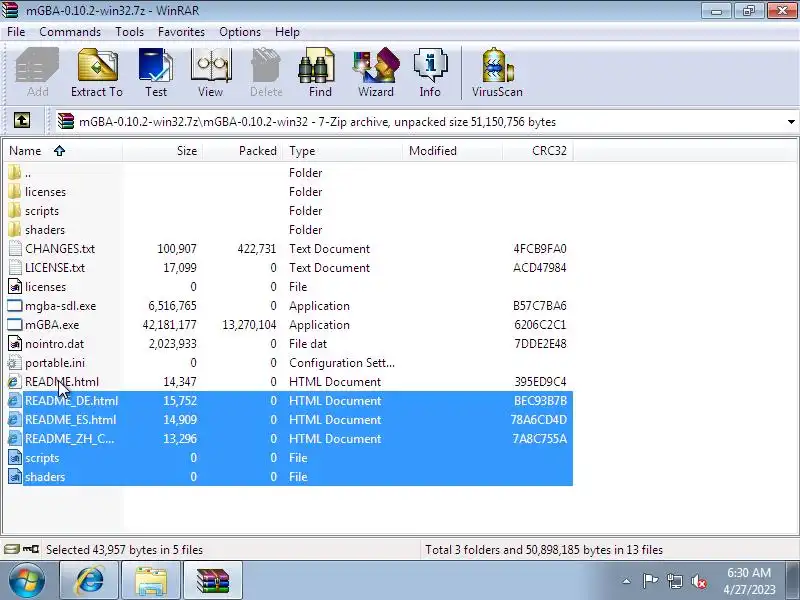Sort by the Modified column header

pyautogui.click(x=453, y=151)
